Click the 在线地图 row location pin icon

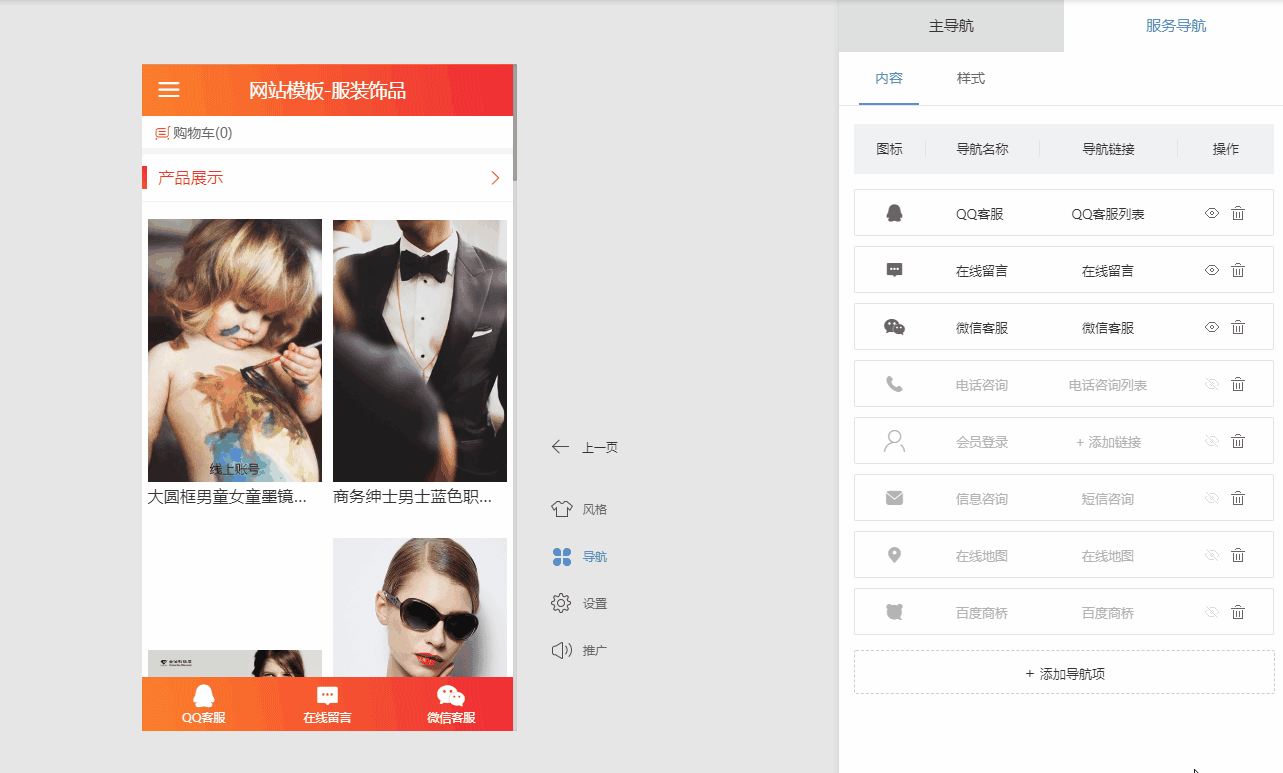(x=894, y=555)
